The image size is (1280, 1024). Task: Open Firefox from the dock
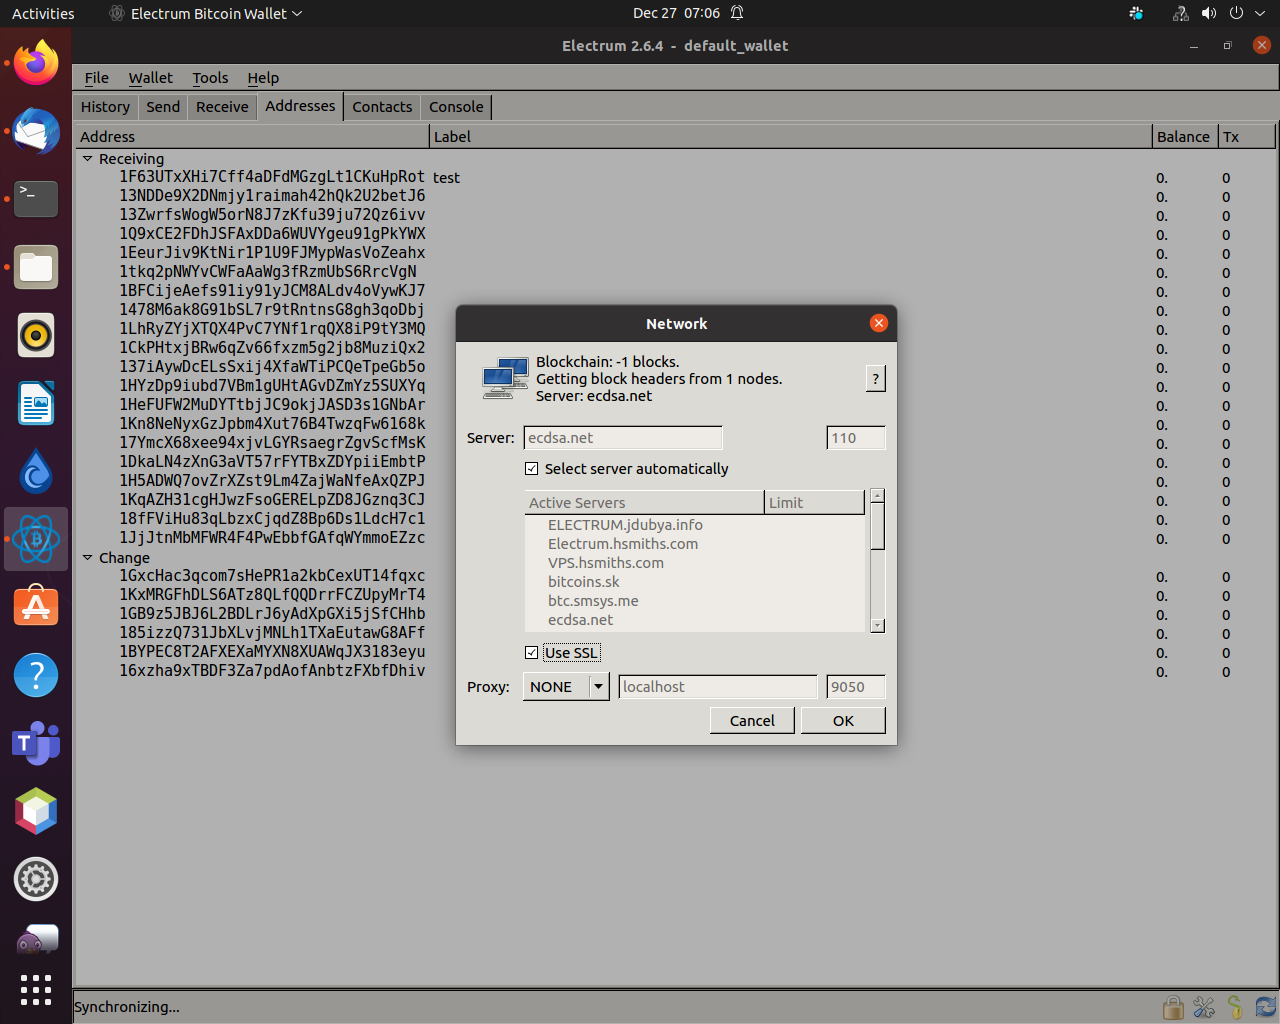[x=36, y=63]
